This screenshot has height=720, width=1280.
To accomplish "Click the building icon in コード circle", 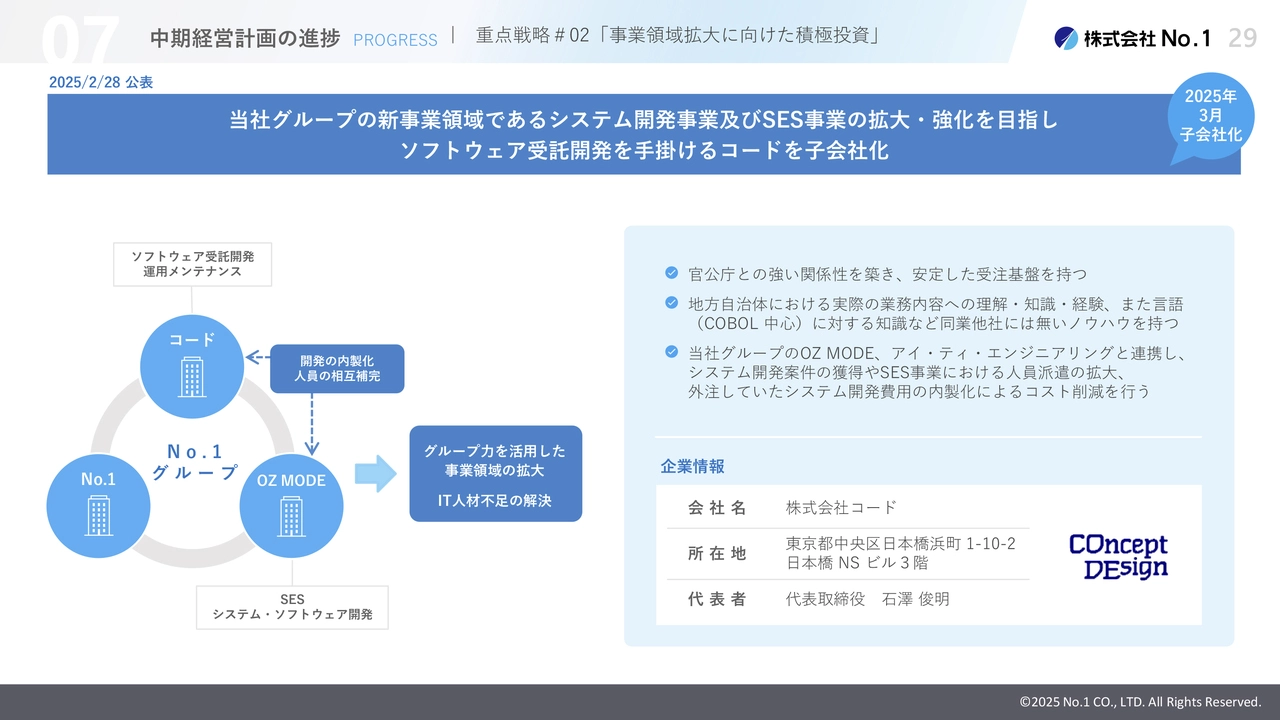I will [192, 377].
